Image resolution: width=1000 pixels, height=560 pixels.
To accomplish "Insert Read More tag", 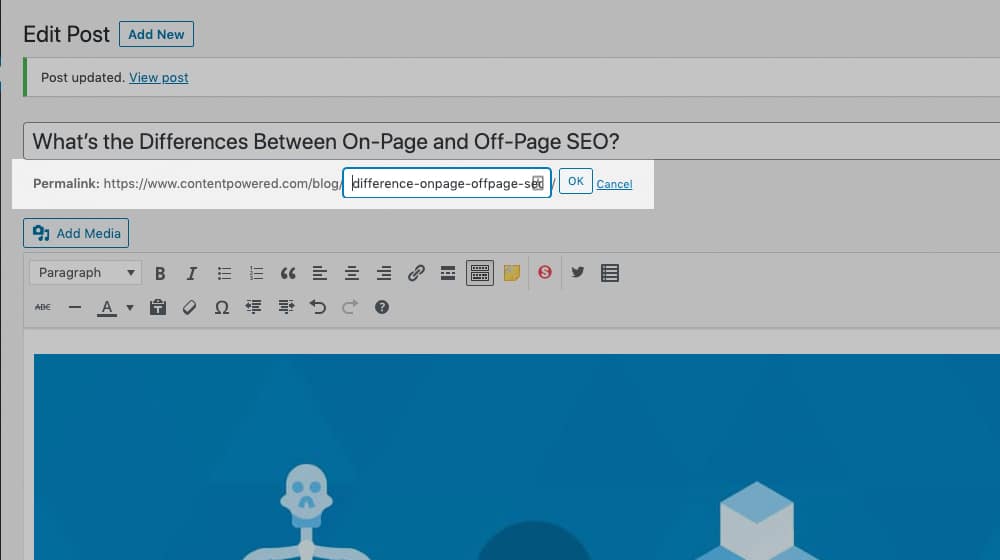I will click(x=448, y=273).
